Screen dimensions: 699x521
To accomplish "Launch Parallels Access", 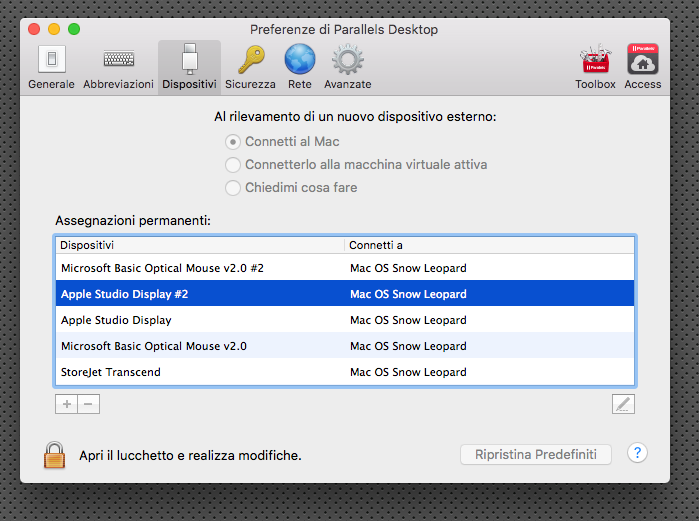I will point(642,67).
